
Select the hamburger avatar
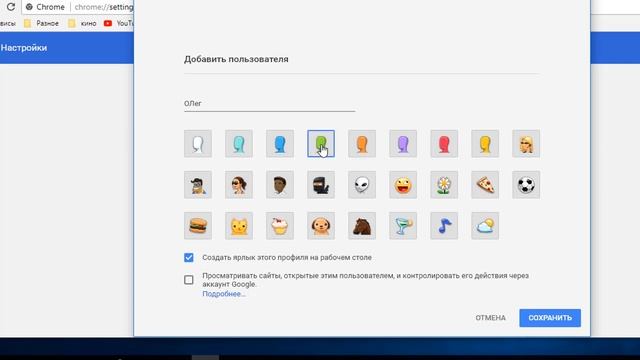(x=198, y=226)
